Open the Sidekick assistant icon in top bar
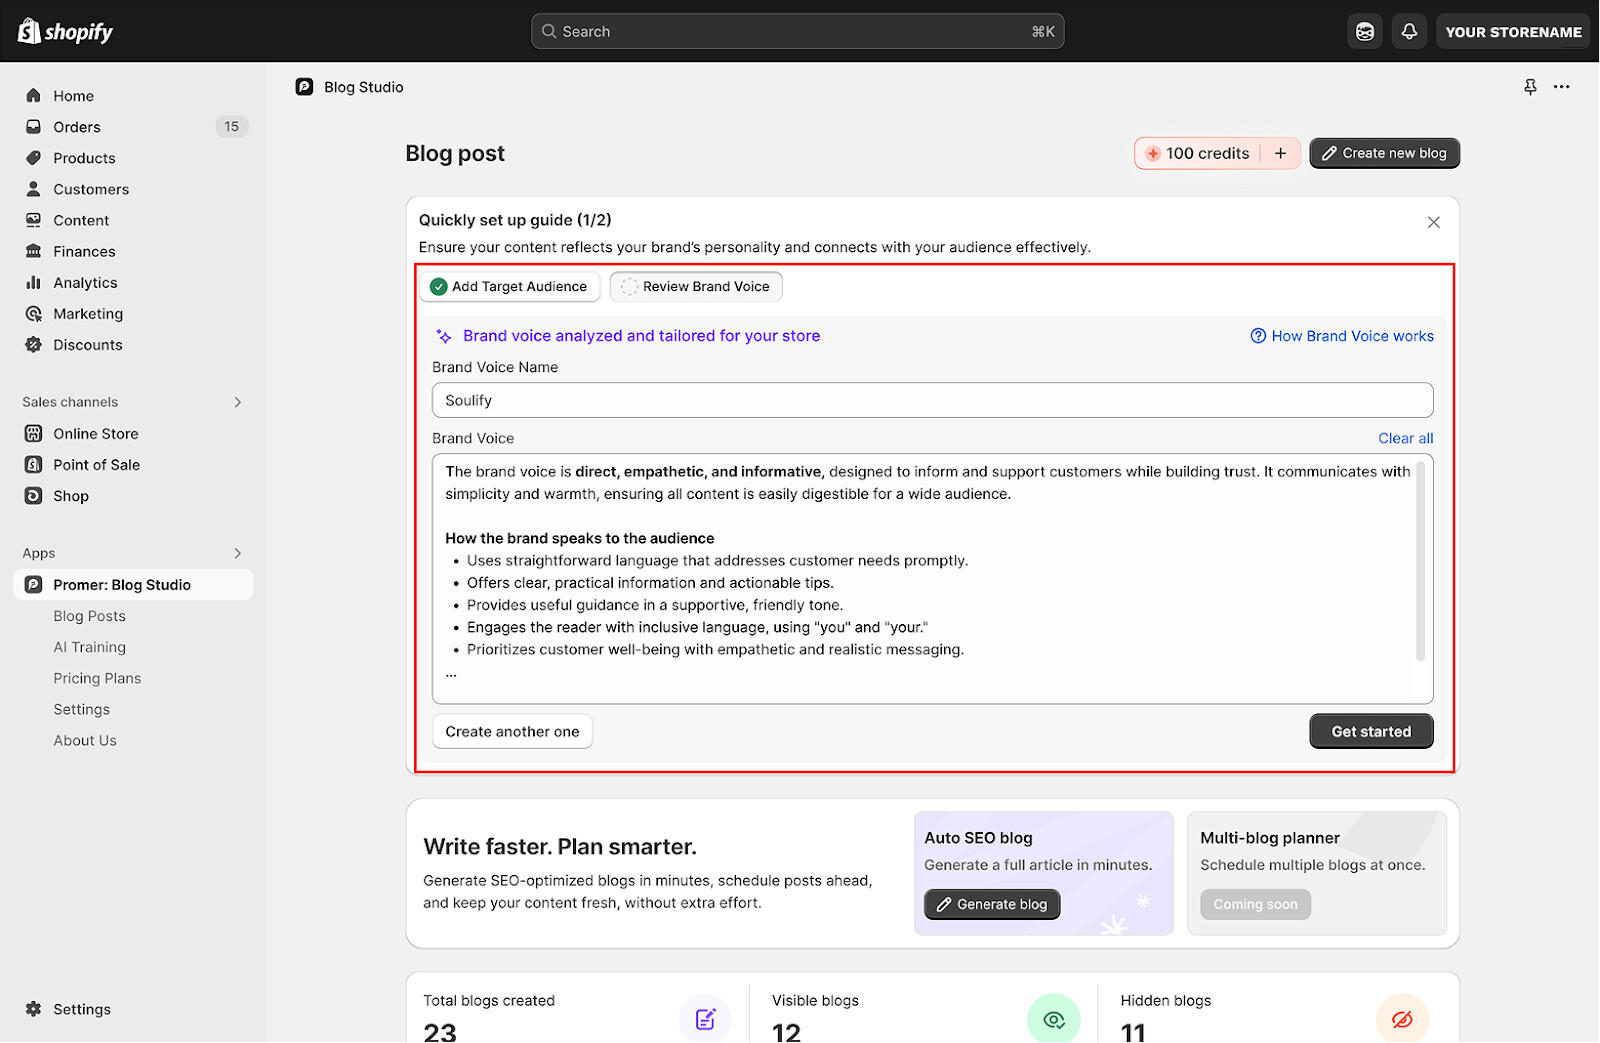1600x1043 pixels. [x=1365, y=32]
